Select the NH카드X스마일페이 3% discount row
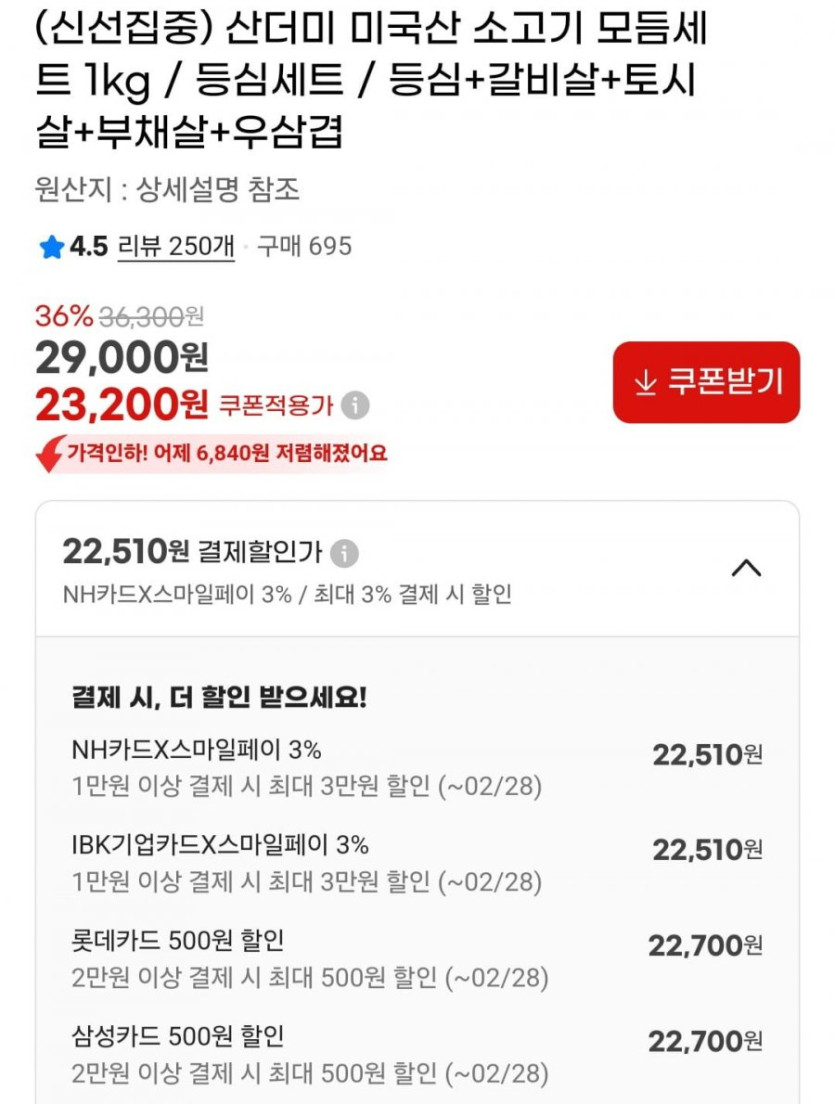835x1104 pixels. click(x=417, y=767)
